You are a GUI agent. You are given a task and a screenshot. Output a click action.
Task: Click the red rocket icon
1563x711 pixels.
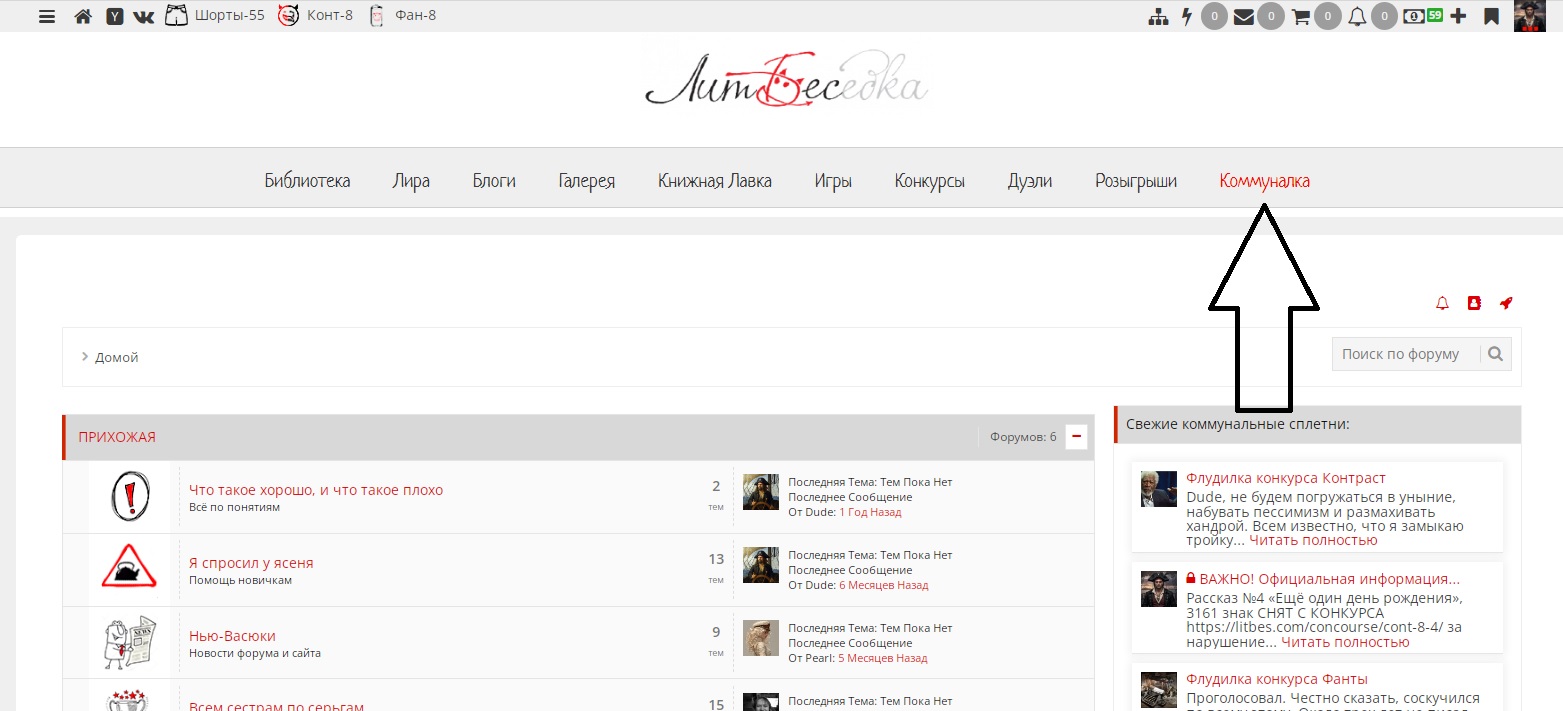[x=1506, y=303]
